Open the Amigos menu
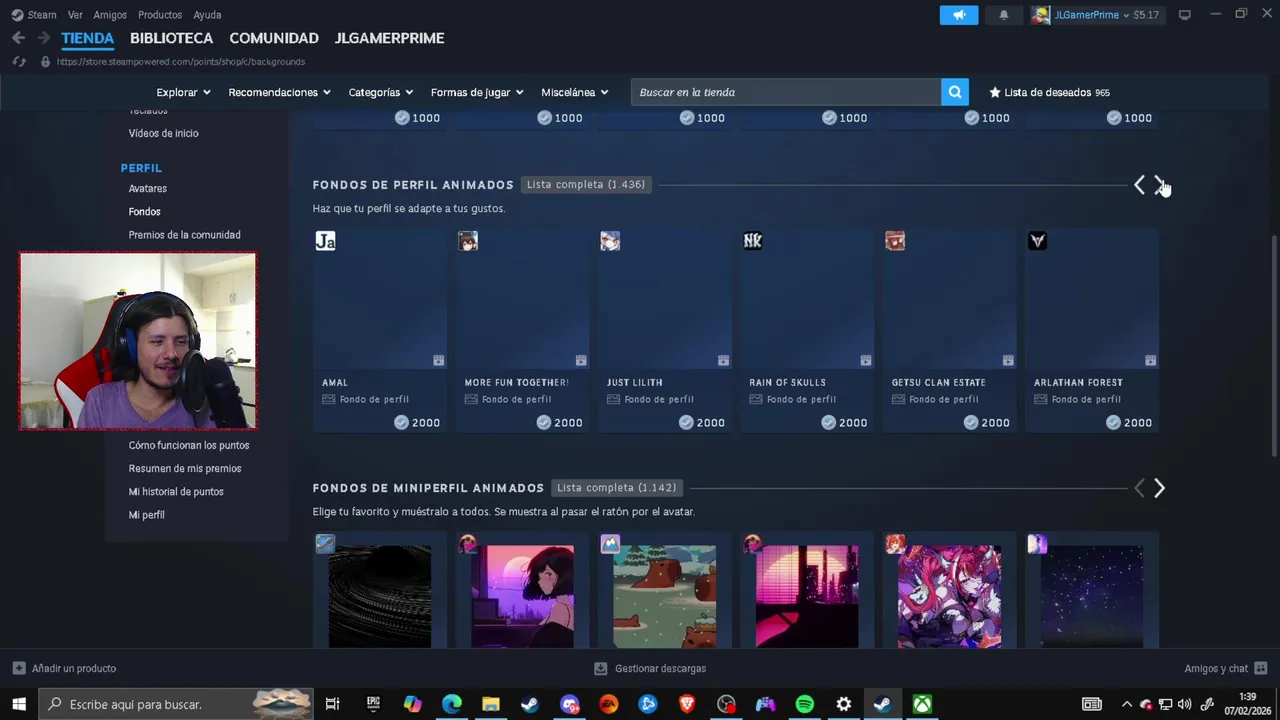 click(x=110, y=15)
